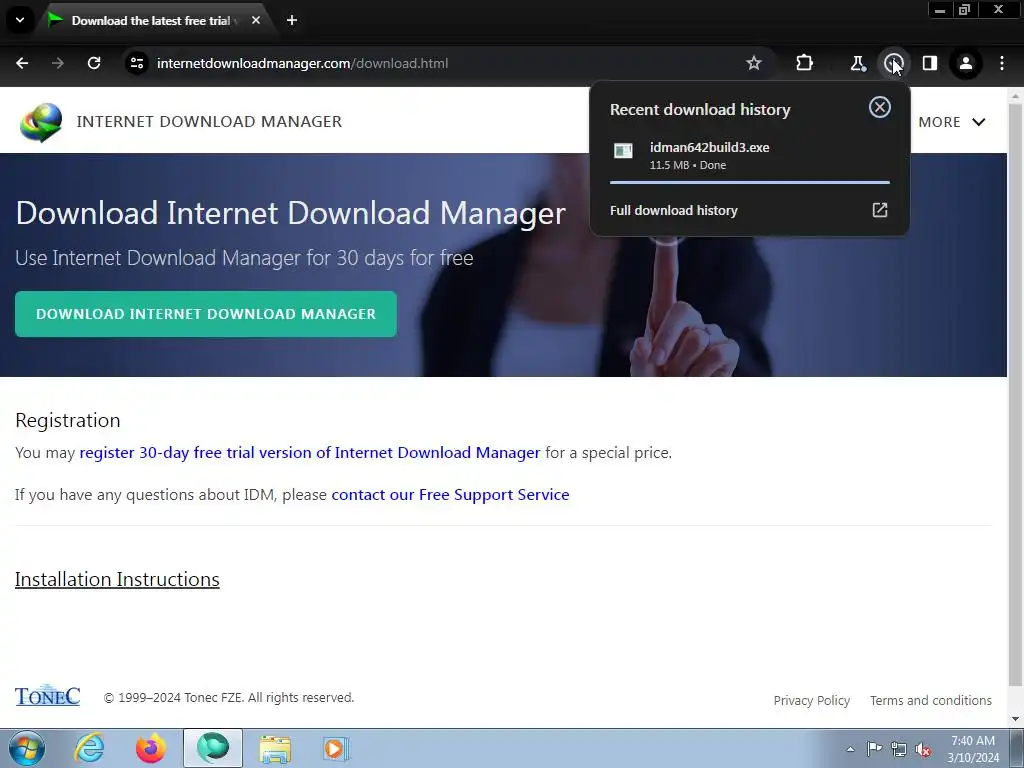Open the Privacy Policy link

pos(812,700)
